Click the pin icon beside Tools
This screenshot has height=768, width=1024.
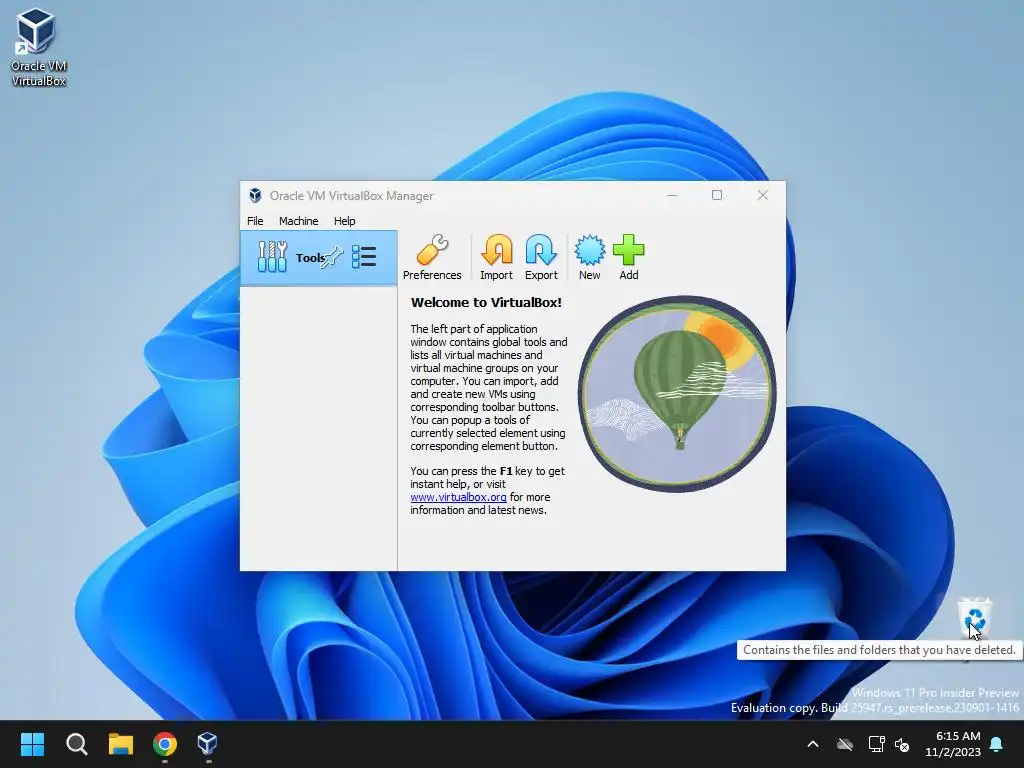click(x=332, y=257)
